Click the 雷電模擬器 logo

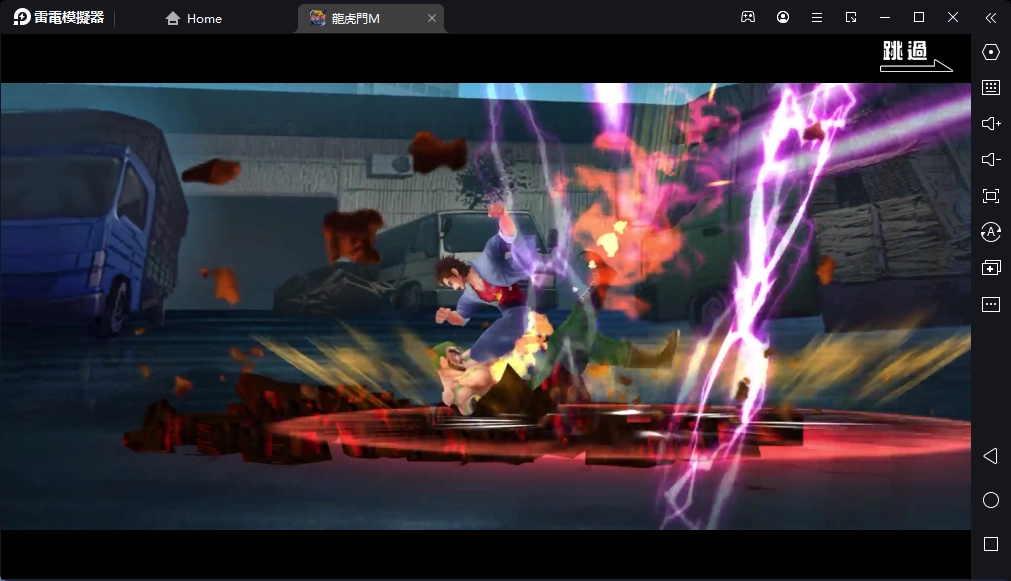tap(59, 17)
